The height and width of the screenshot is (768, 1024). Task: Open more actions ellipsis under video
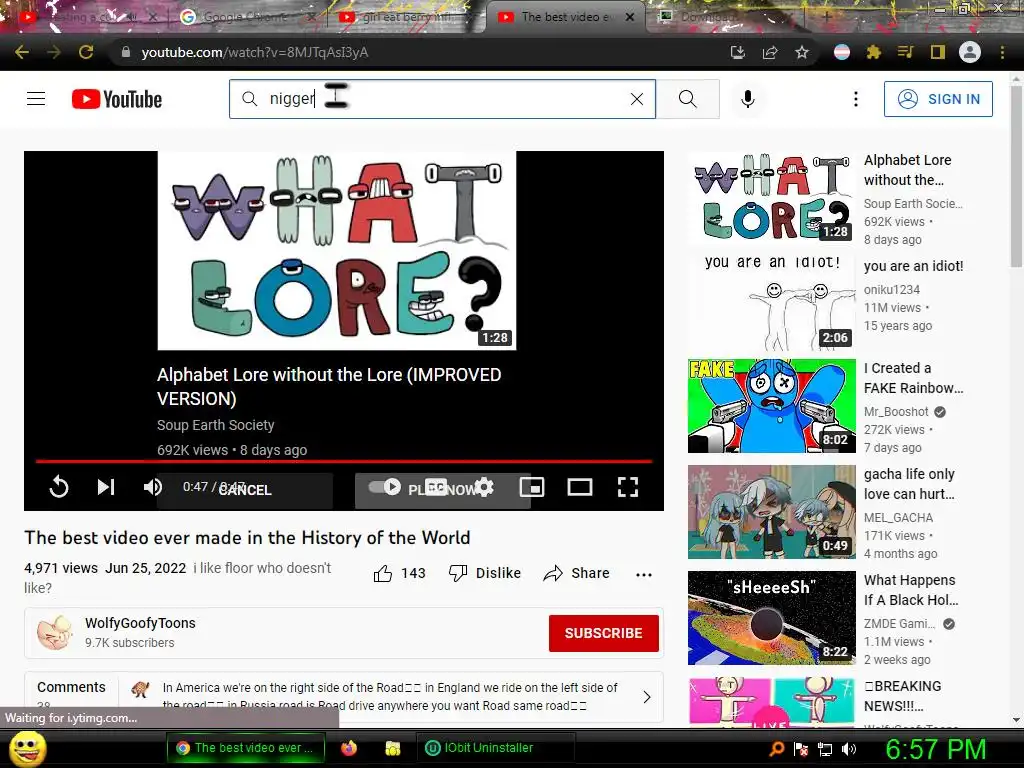[644, 575]
